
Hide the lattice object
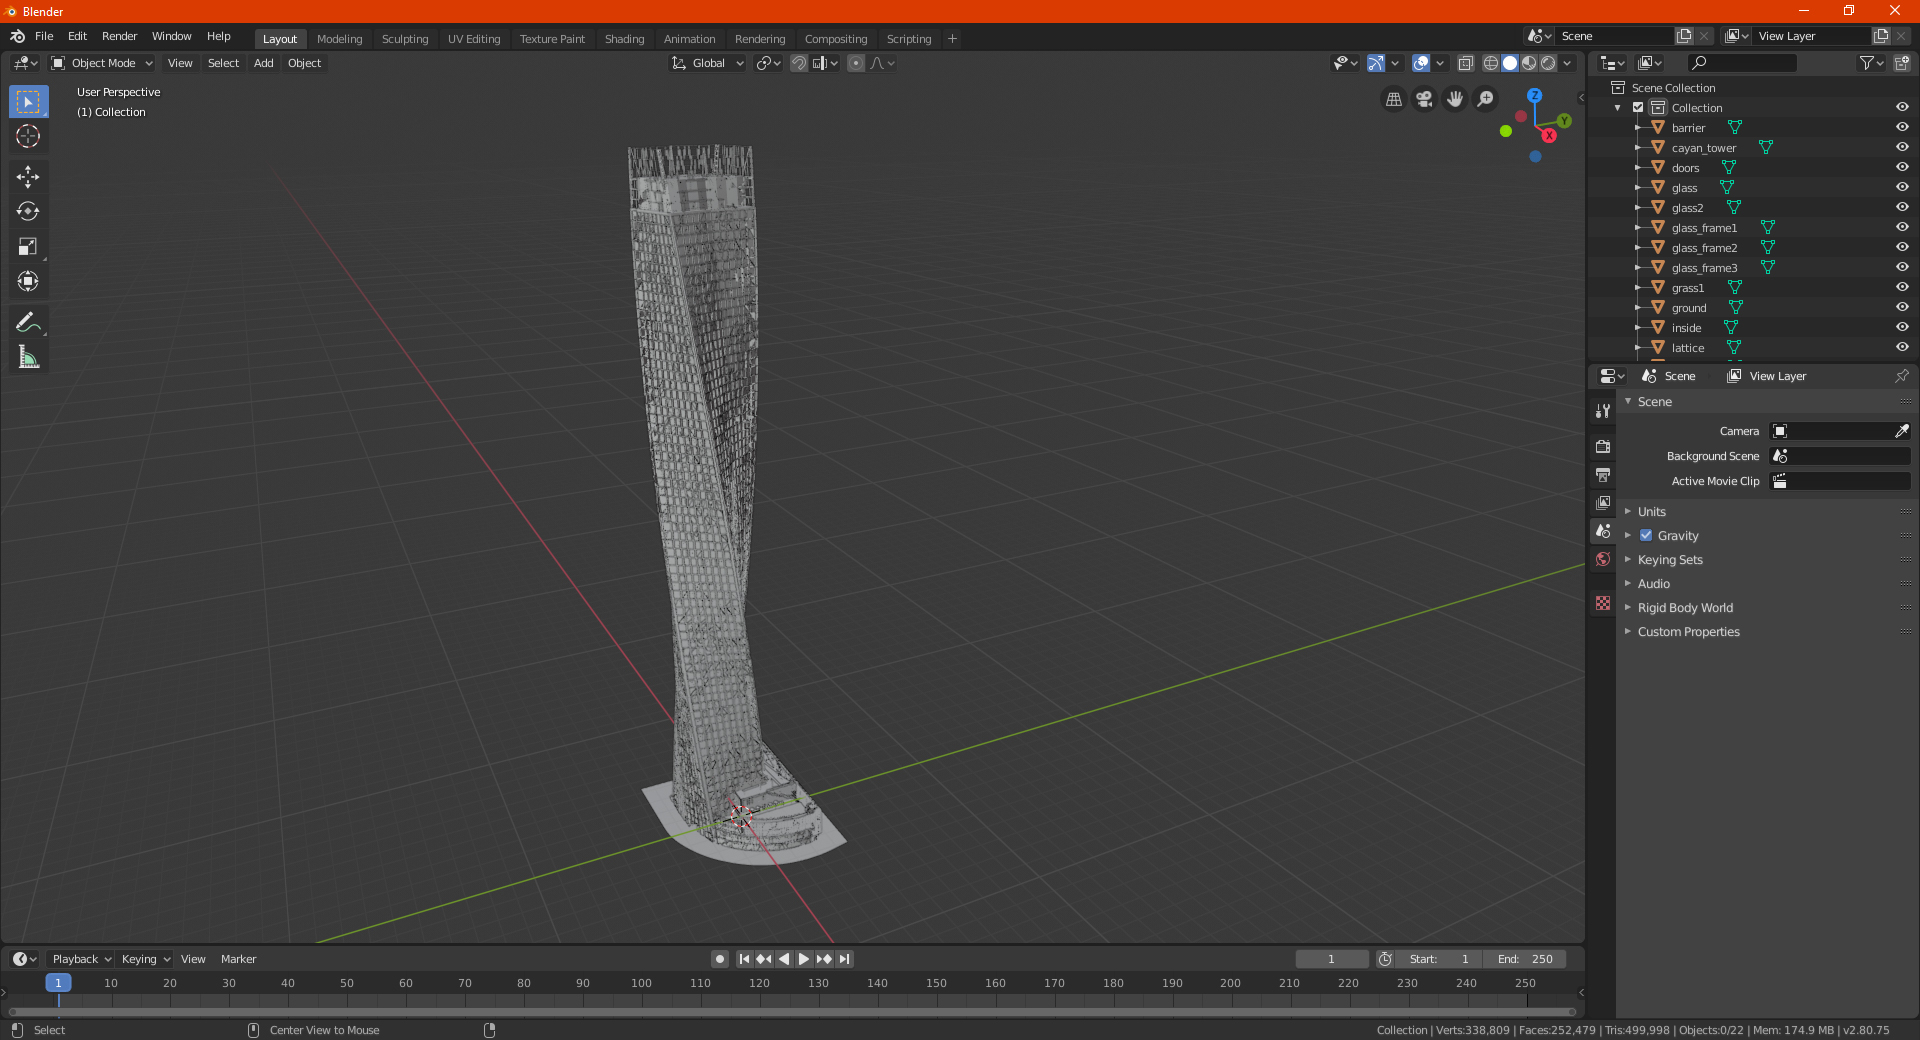coord(1902,347)
